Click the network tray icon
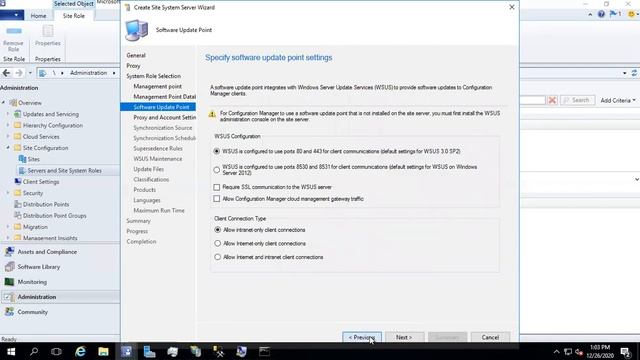 (x=568, y=352)
